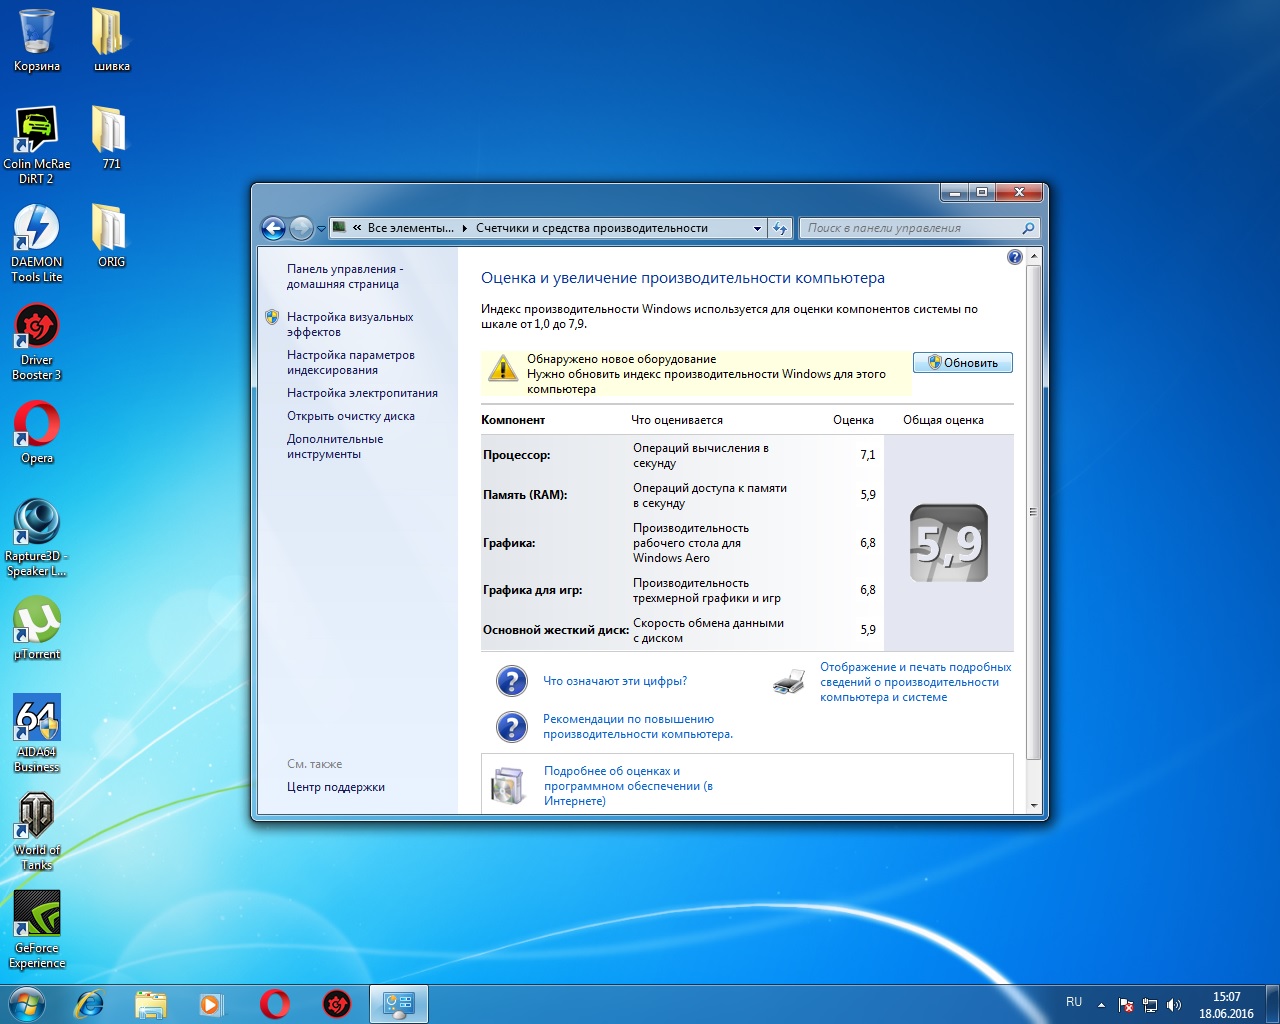
Task: Expand recent pages dropdown next to Forward
Action: [321, 229]
